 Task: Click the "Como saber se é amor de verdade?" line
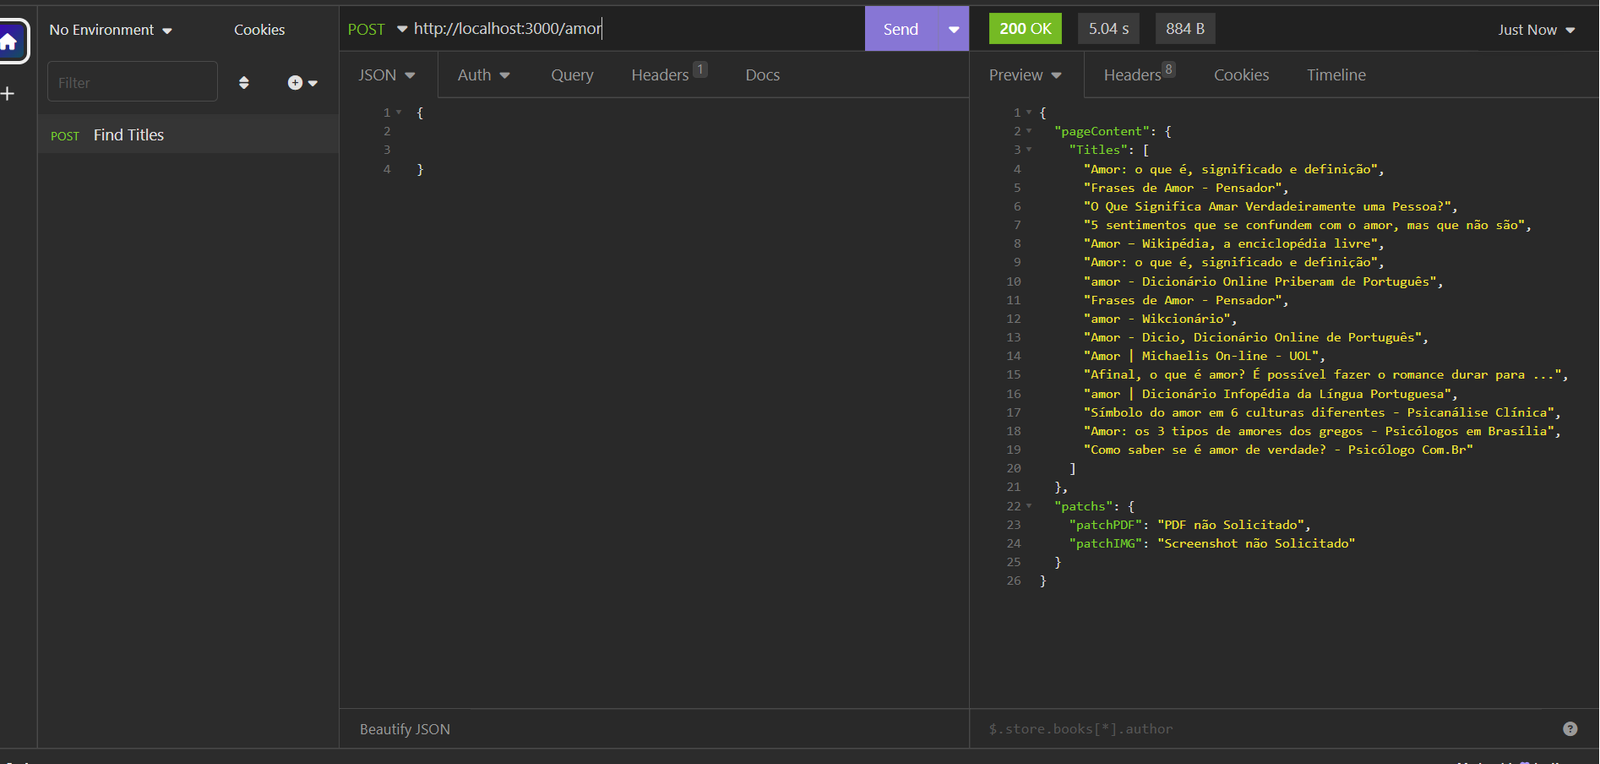1278,450
